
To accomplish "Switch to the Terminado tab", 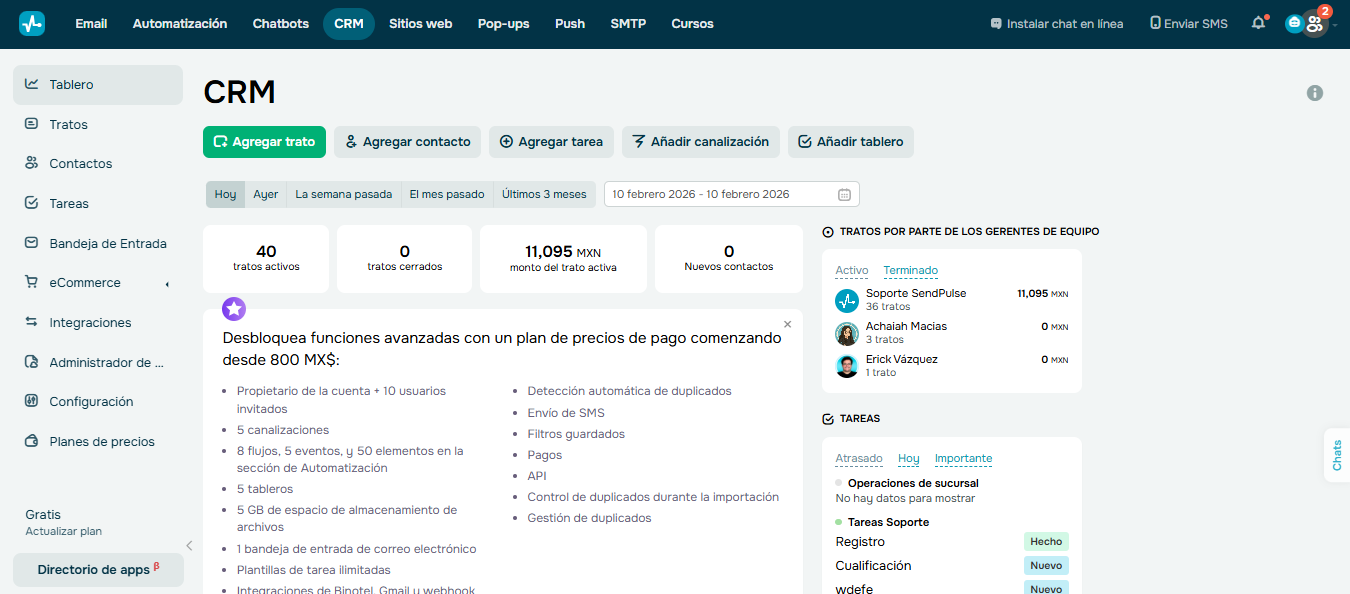I will 910,270.
